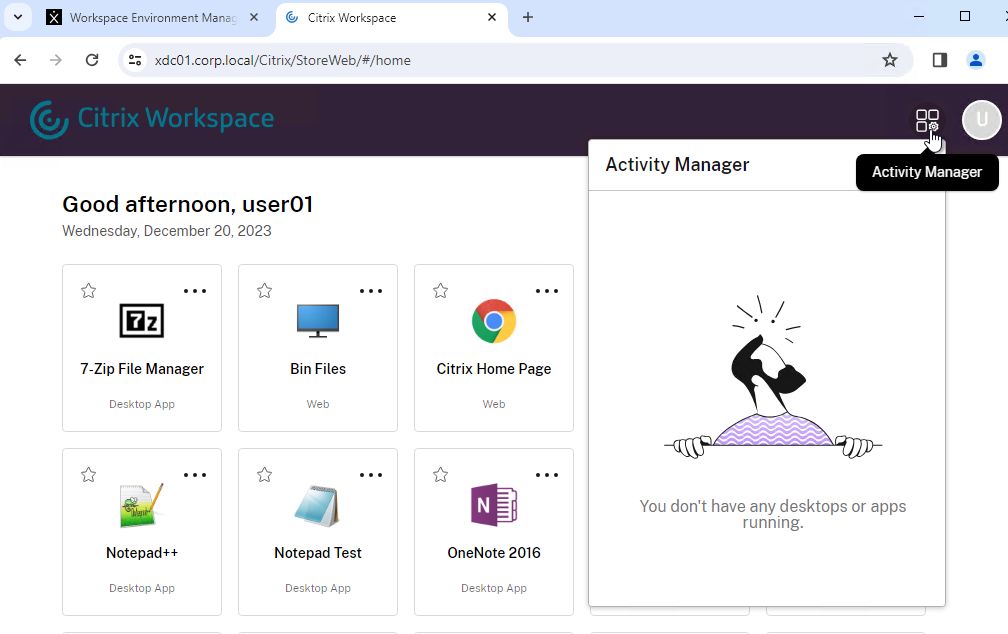Open the browser side panel

(940, 60)
